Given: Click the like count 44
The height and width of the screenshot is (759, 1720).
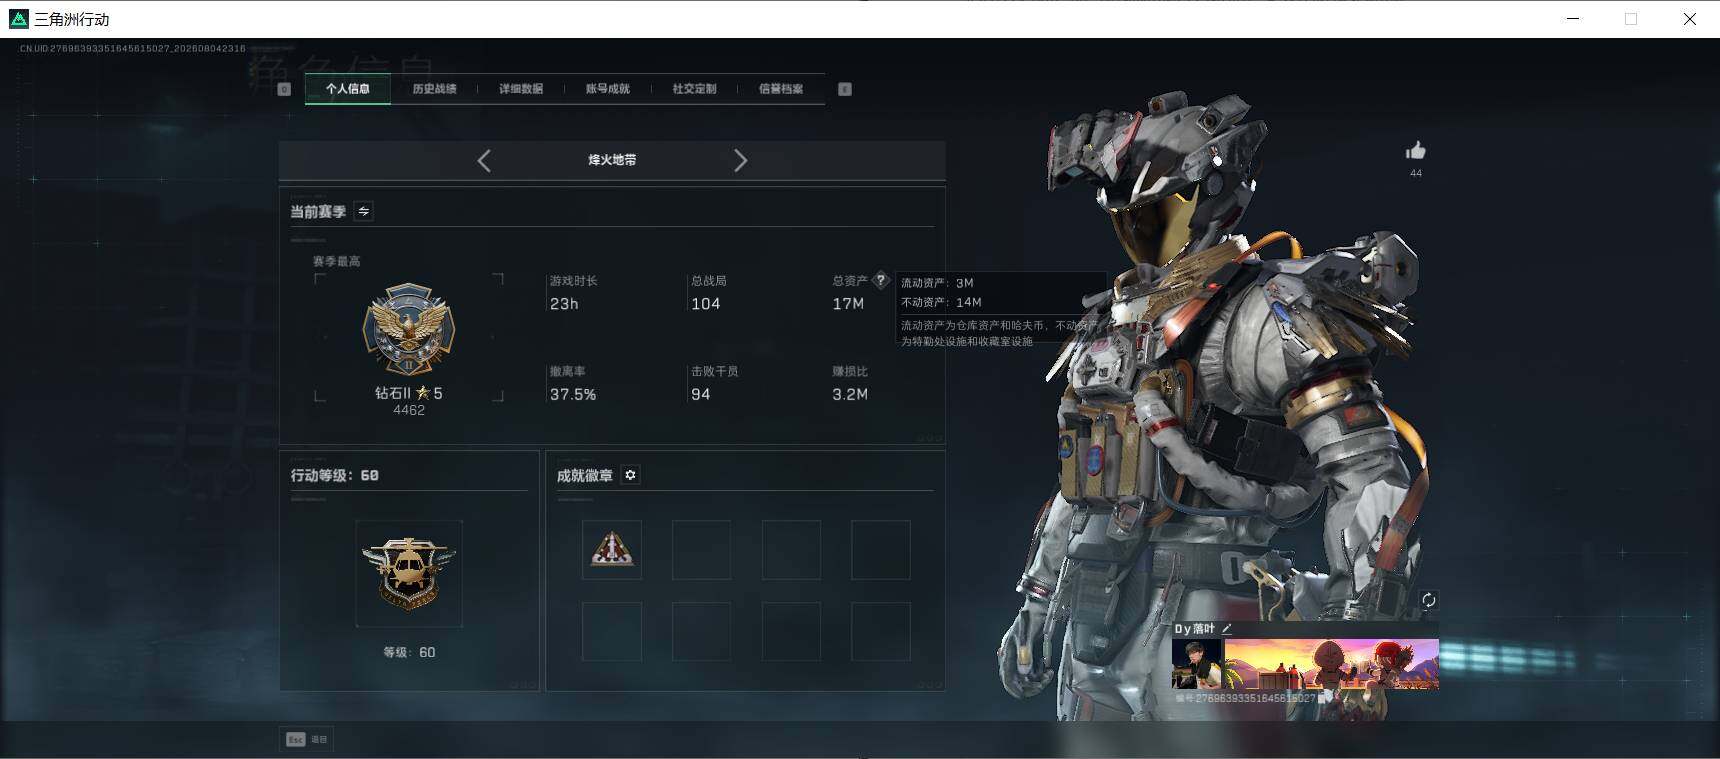Looking at the screenshot, I should 1416,173.
